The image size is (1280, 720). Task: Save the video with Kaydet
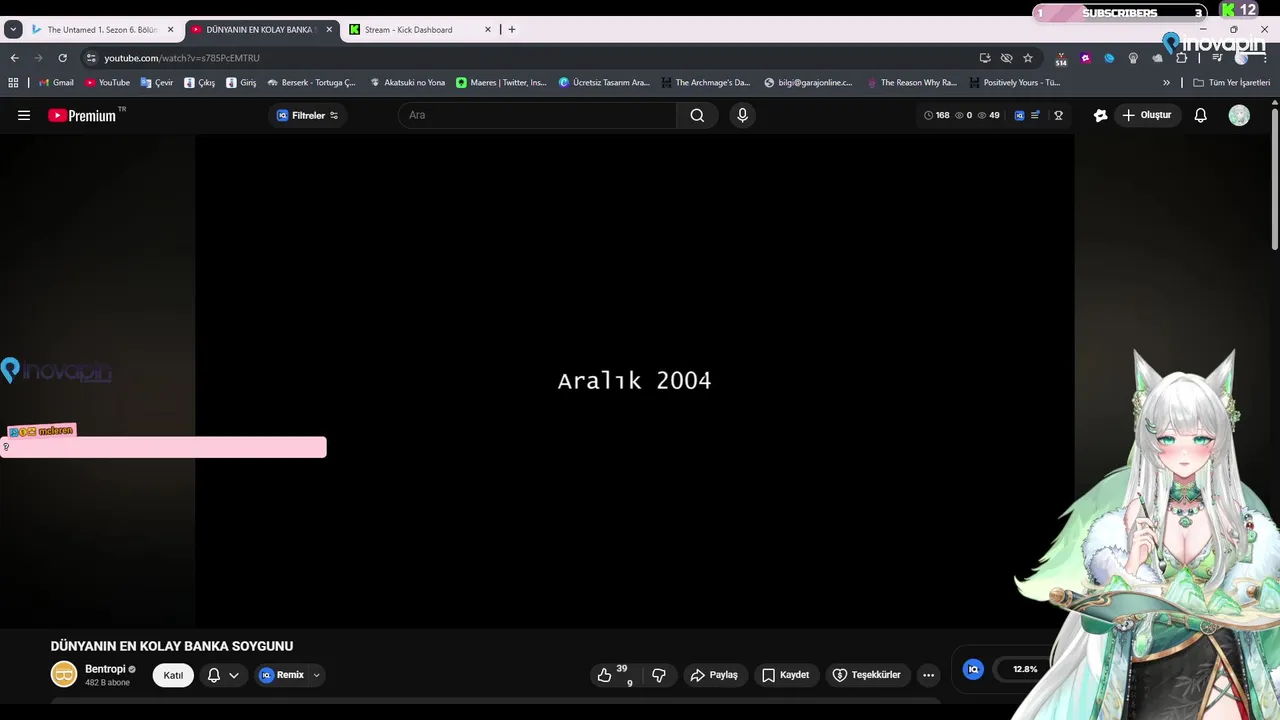click(785, 675)
